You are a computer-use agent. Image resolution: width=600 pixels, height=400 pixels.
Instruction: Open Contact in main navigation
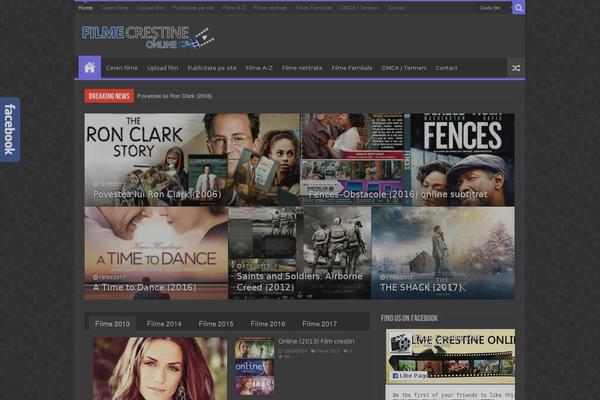(446, 68)
